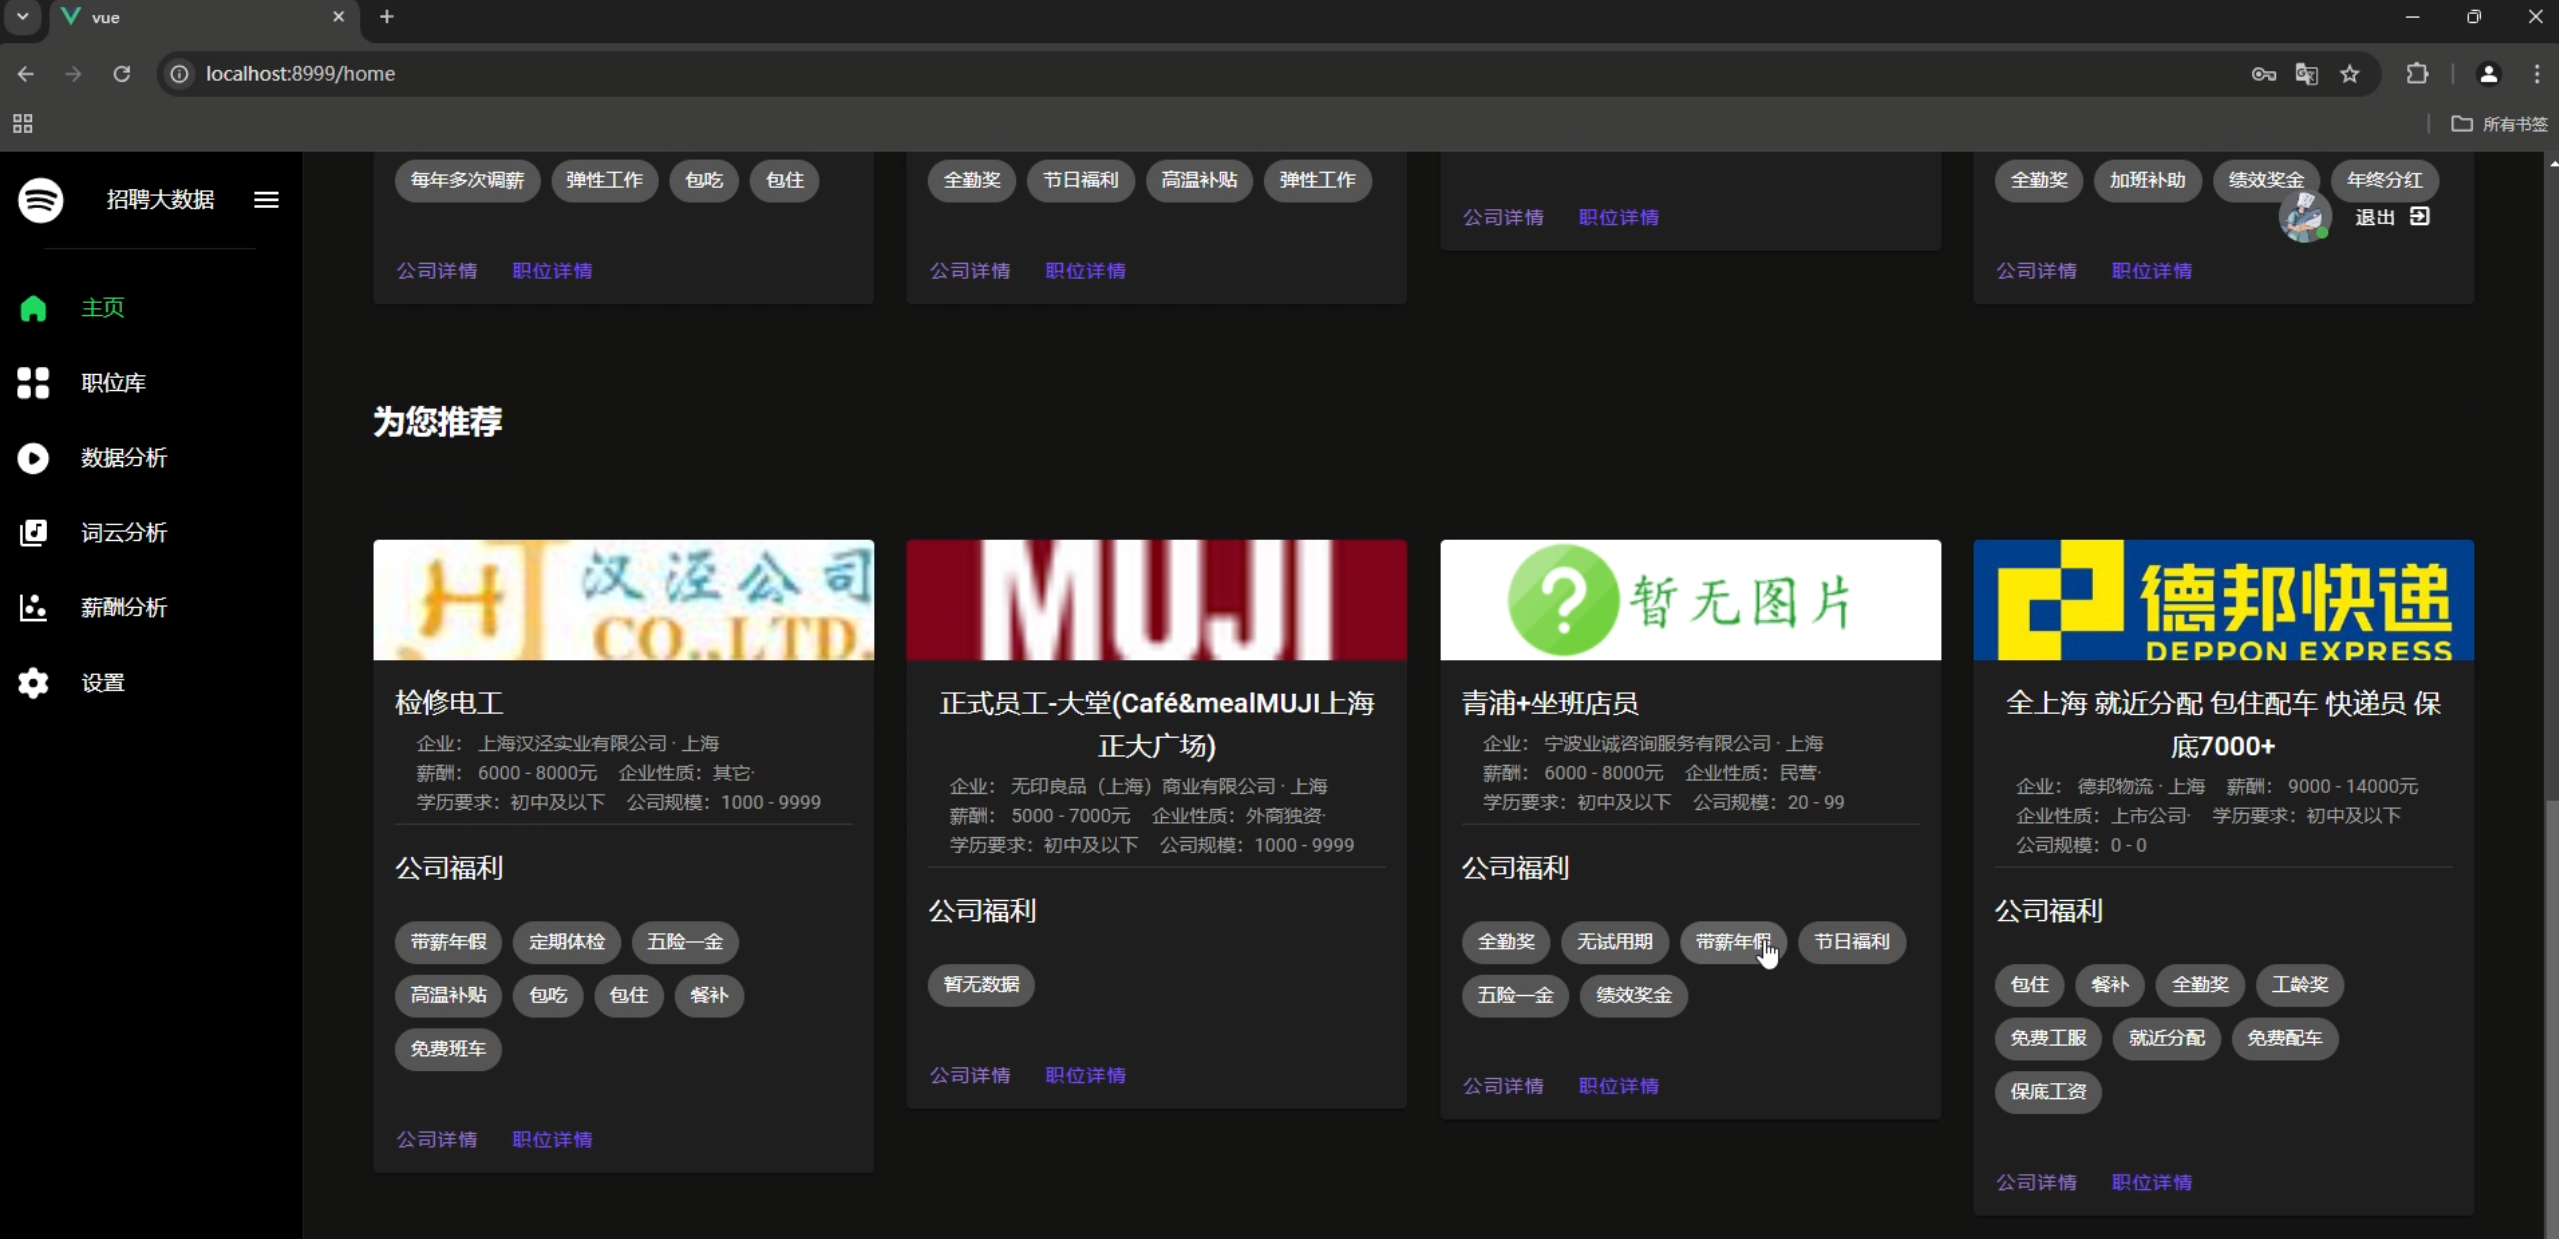Click the 保底工资 benefit tag
This screenshot has height=1239, width=2559.
click(2048, 1092)
